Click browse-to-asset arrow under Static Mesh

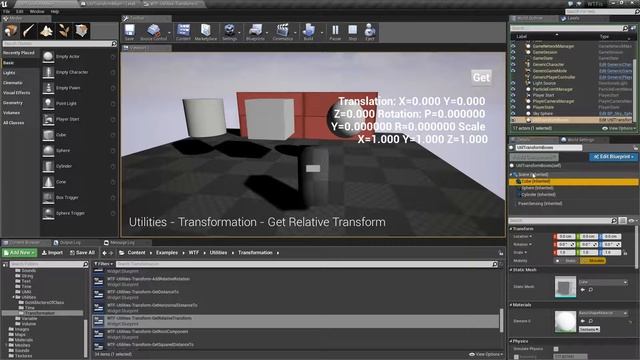[x=582, y=290]
